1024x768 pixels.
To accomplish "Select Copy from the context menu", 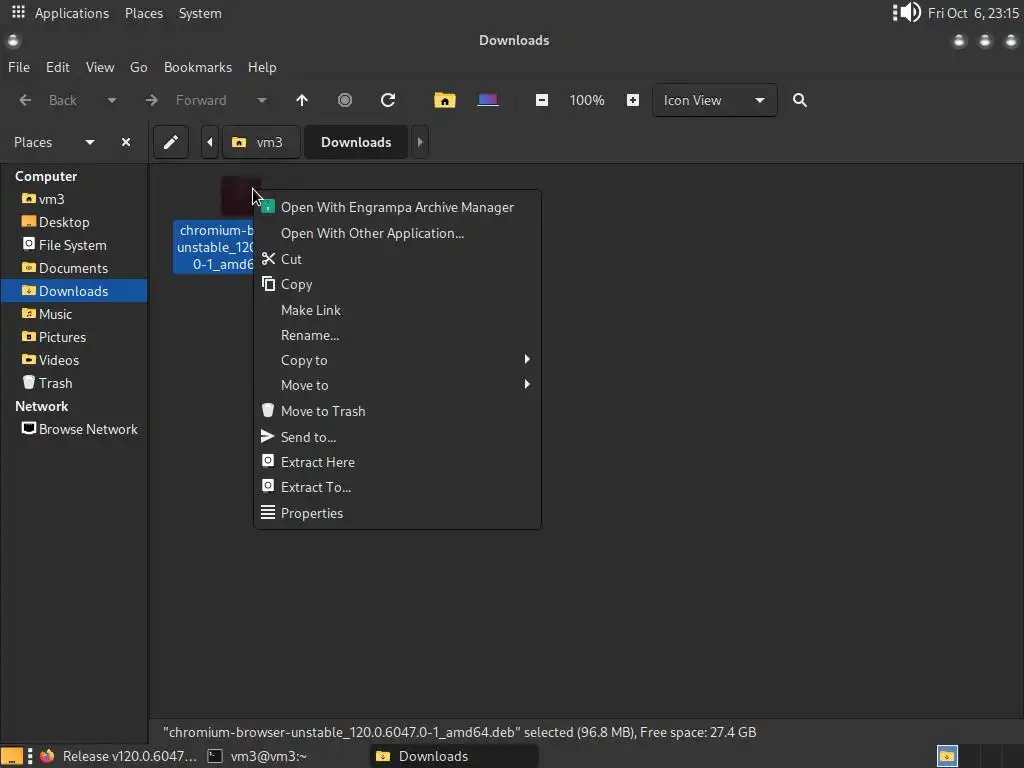I will [397, 284].
